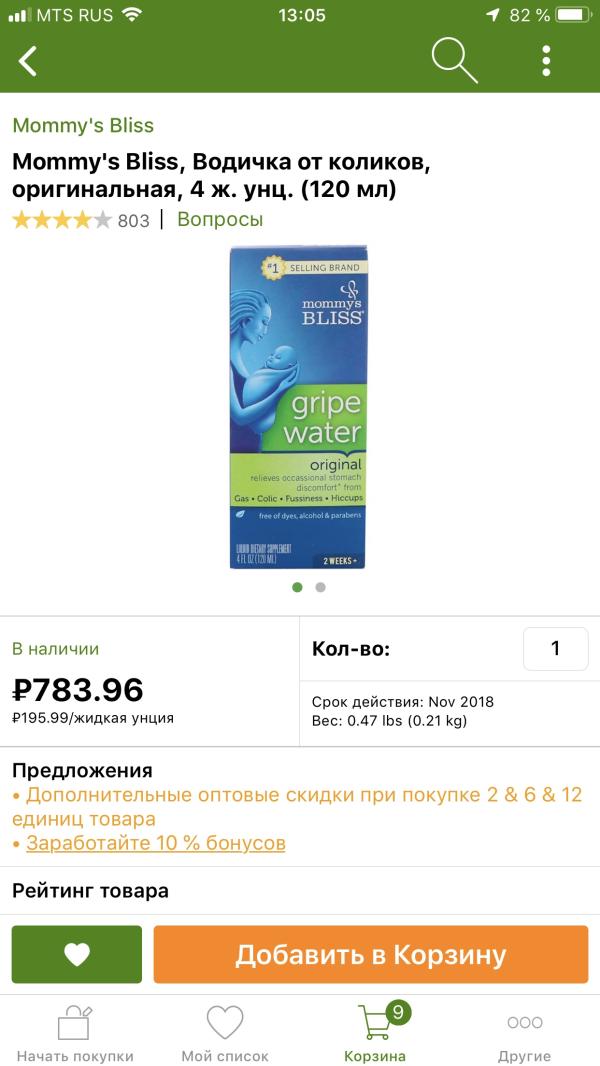Tap the star rating of product
The height and width of the screenshot is (1066, 600).
[61, 220]
